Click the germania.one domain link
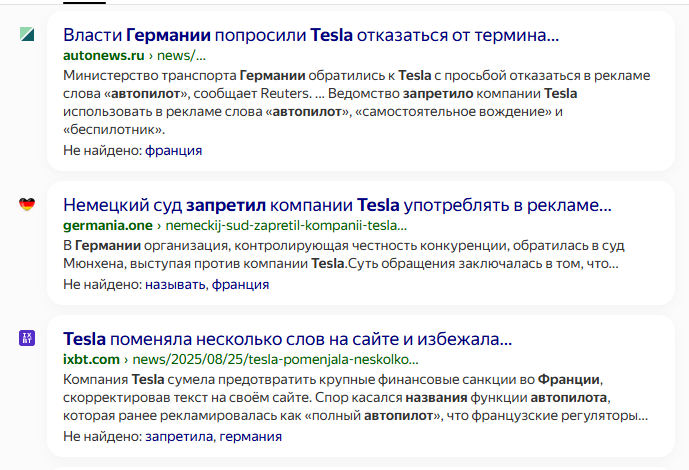Viewport: 689px width, 470px height. pyautogui.click(x=107, y=225)
